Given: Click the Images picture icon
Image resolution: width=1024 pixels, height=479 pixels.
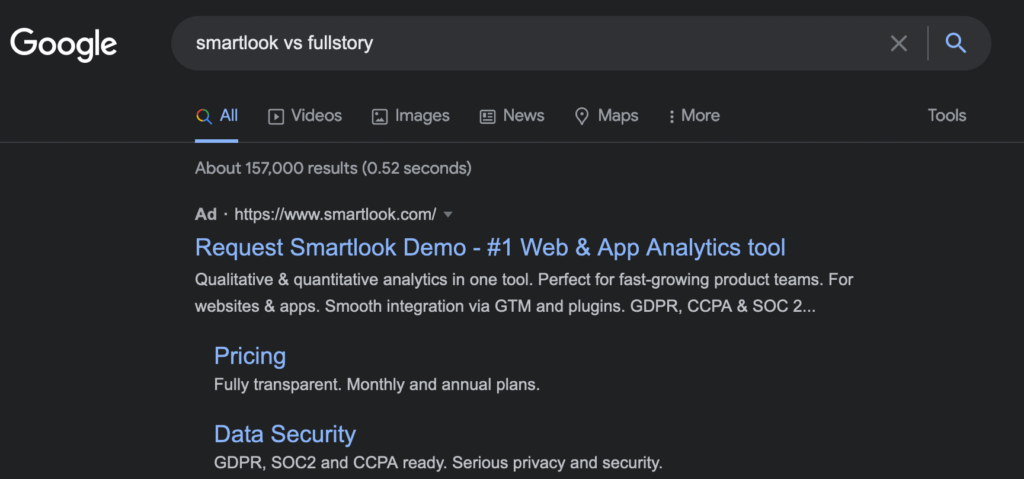Looking at the screenshot, I should point(379,117).
